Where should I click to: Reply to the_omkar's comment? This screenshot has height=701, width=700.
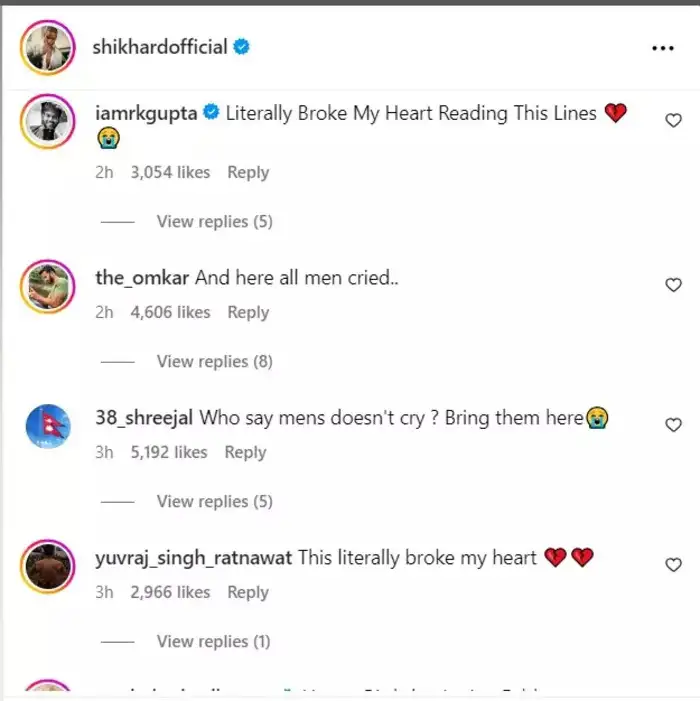pyautogui.click(x=248, y=312)
